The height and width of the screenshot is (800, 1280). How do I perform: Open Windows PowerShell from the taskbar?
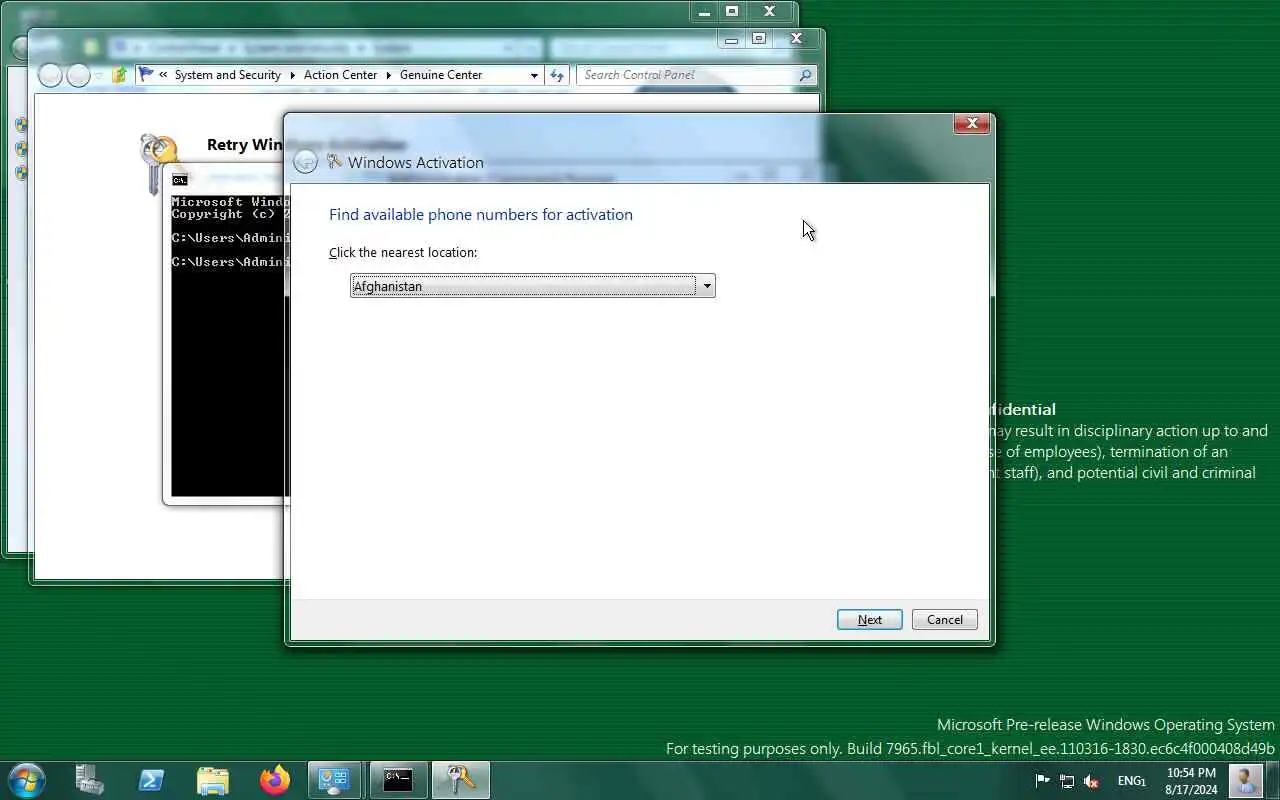(151, 780)
